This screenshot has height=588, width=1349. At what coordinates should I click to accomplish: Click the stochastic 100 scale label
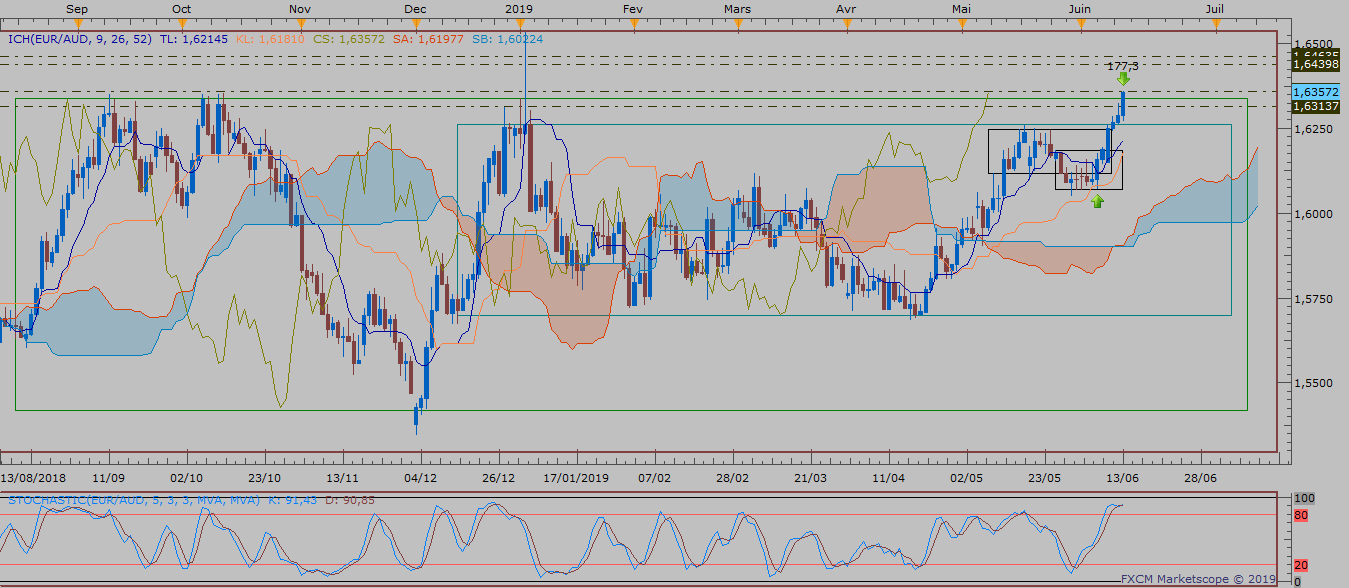pos(1304,497)
